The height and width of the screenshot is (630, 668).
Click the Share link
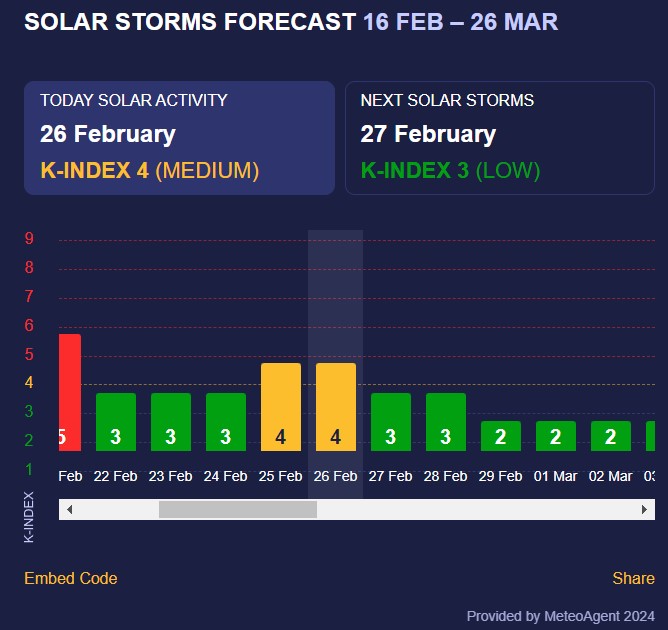pos(633,578)
